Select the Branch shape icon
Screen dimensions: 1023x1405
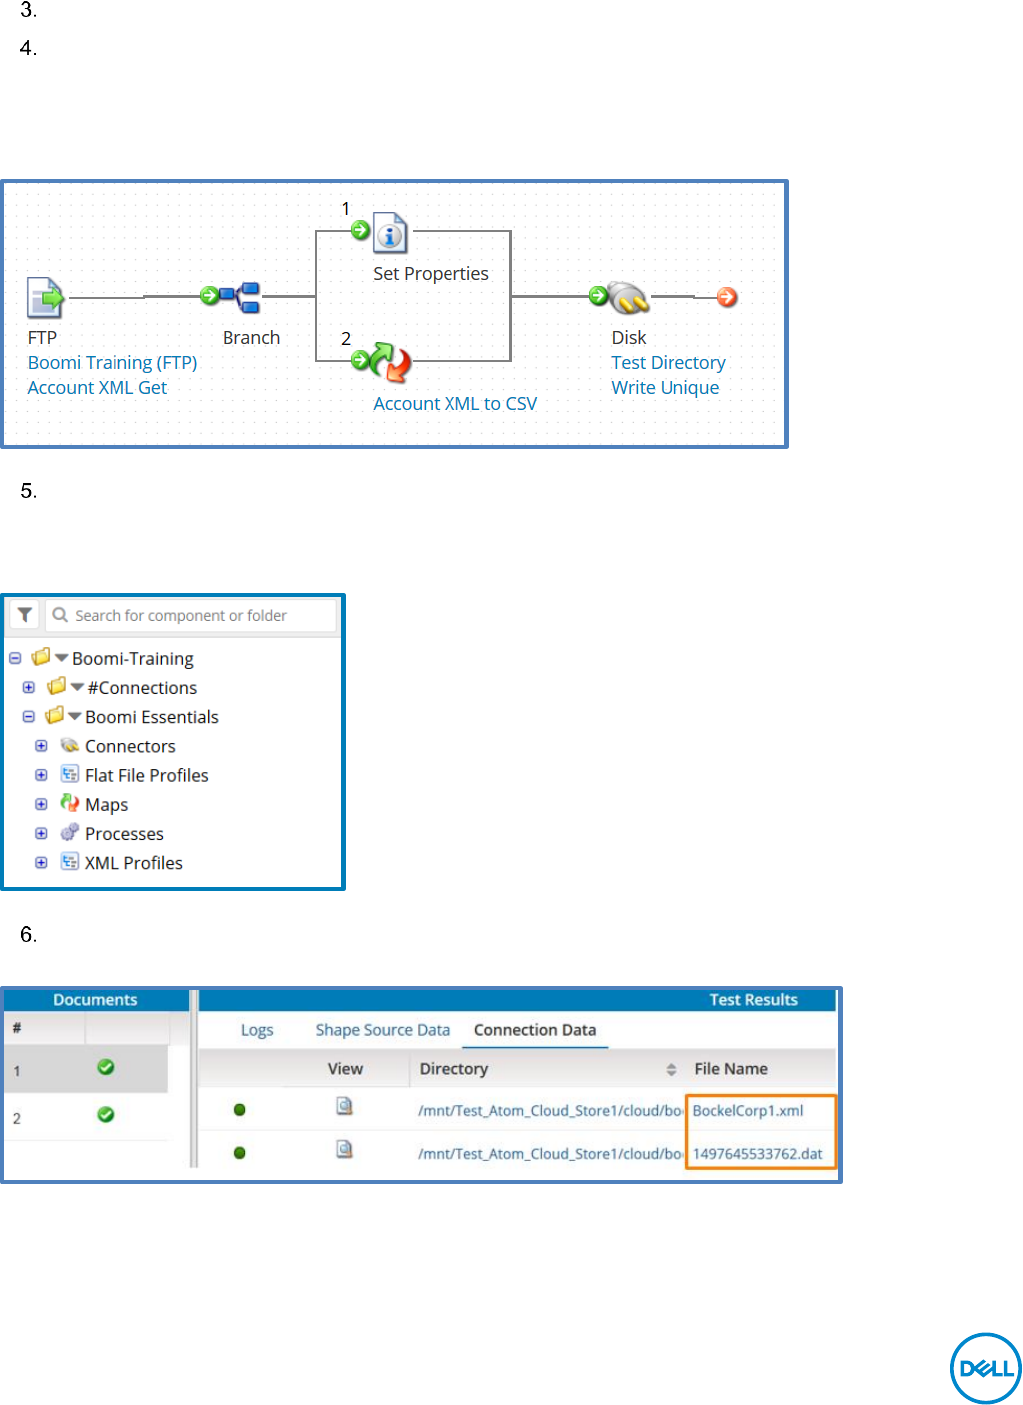241,297
